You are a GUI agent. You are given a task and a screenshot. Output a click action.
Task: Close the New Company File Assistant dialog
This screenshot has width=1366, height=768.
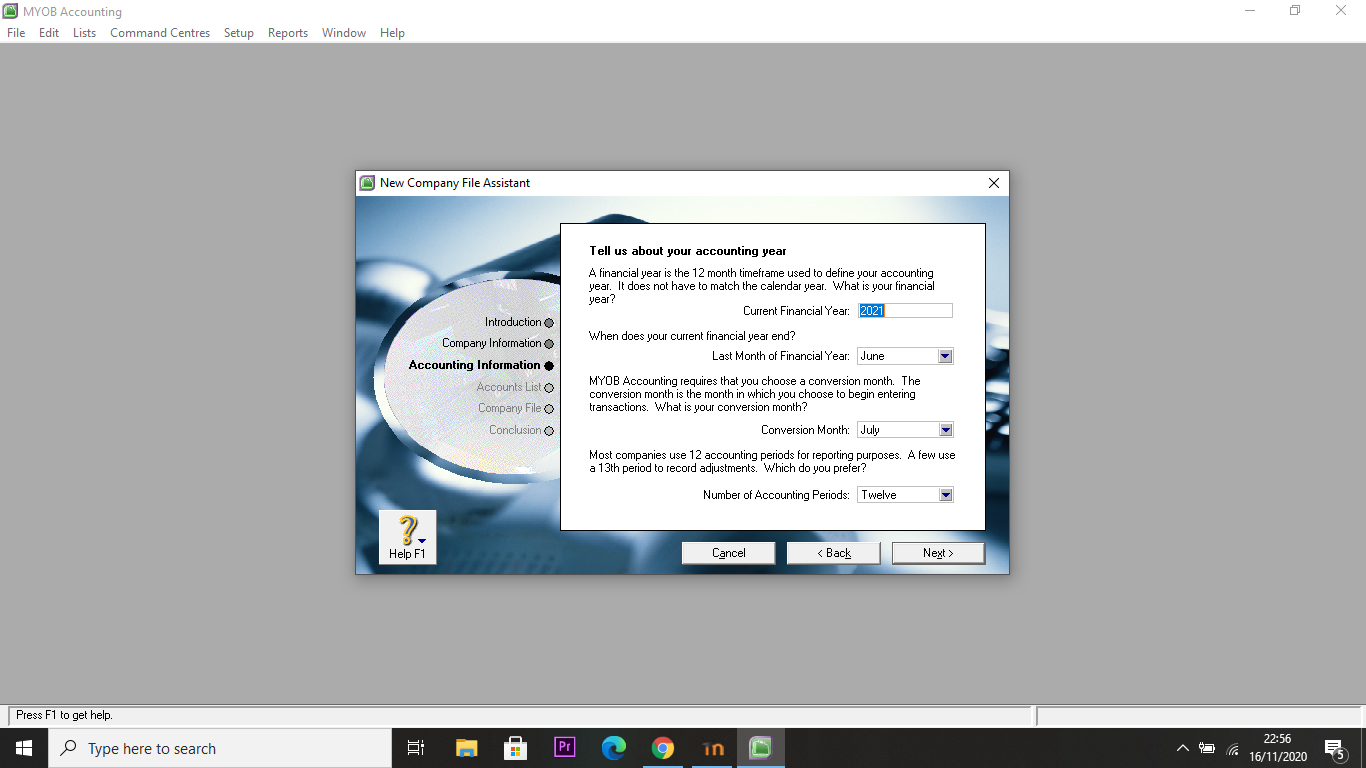[x=994, y=183]
